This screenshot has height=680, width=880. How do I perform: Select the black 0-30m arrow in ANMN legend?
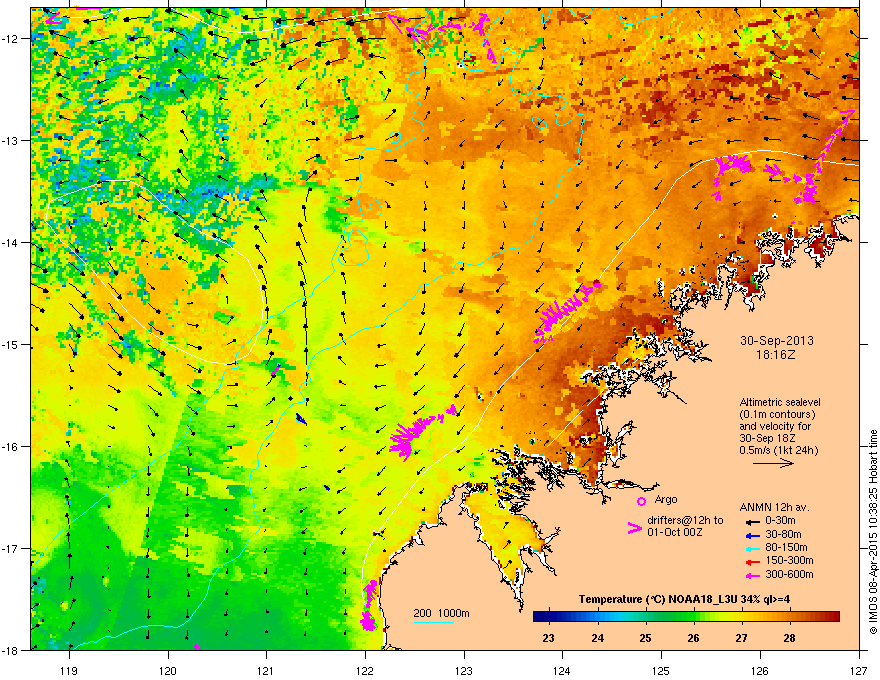pyautogui.click(x=751, y=521)
